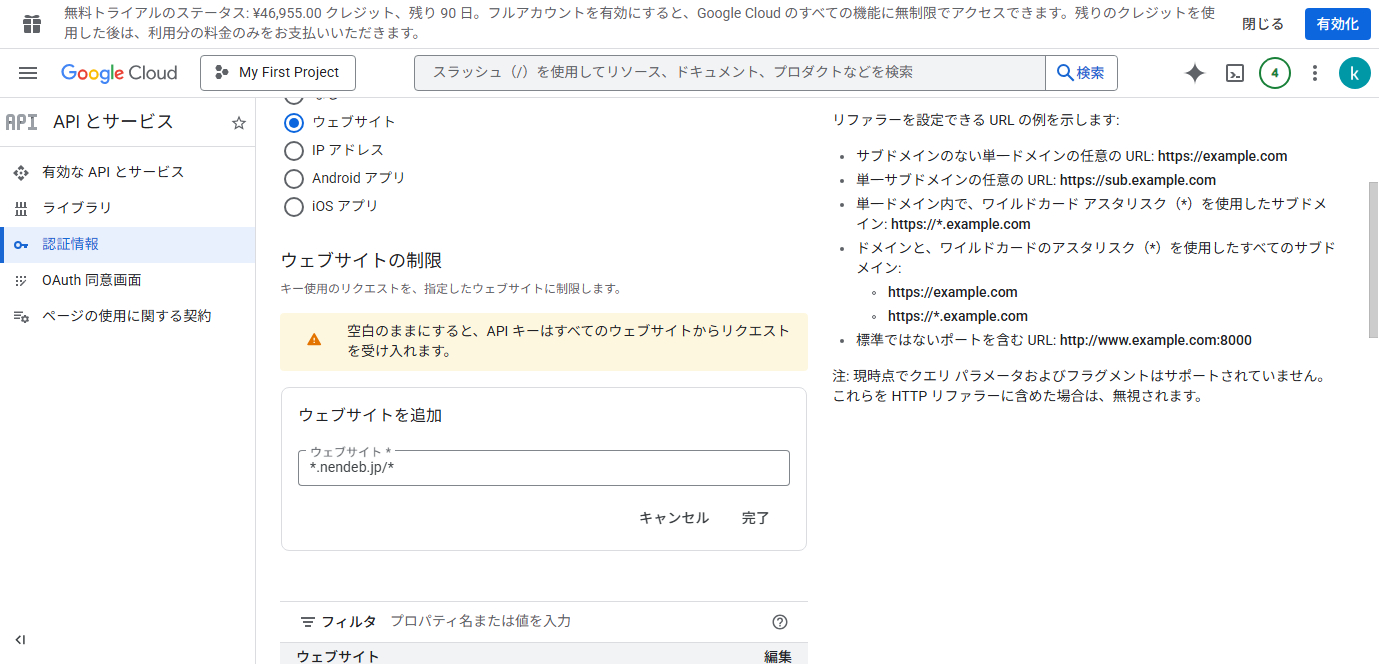Click the ウェブサイト URL input field
The image size is (1379, 664).
(x=543, y=468)
